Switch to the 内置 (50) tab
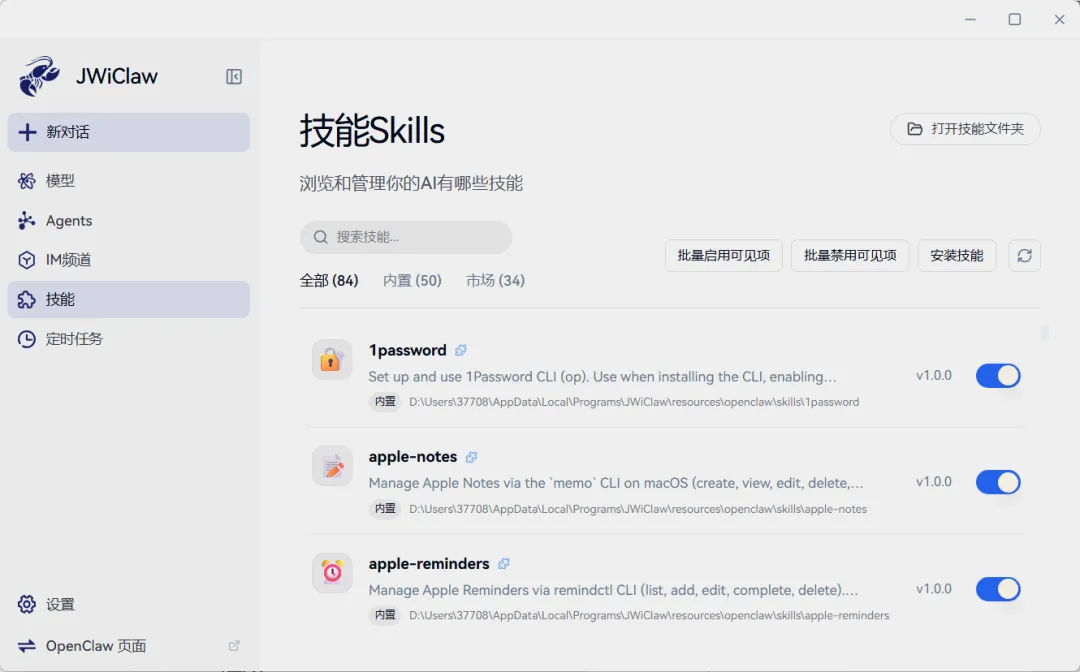The width and height of the screenshot is (1080, 672). (x=412, y=281)
